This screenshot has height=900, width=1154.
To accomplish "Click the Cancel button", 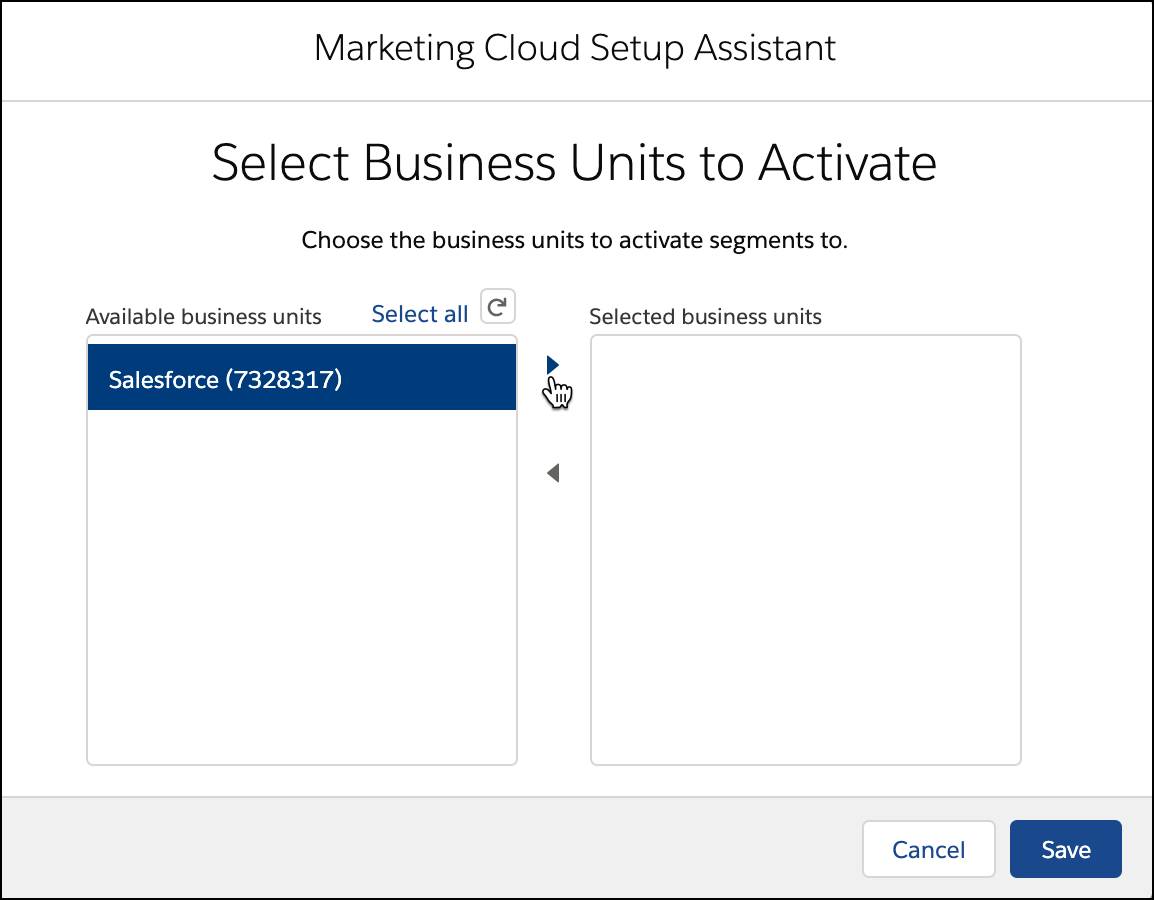I will click(x=928, y=849).
